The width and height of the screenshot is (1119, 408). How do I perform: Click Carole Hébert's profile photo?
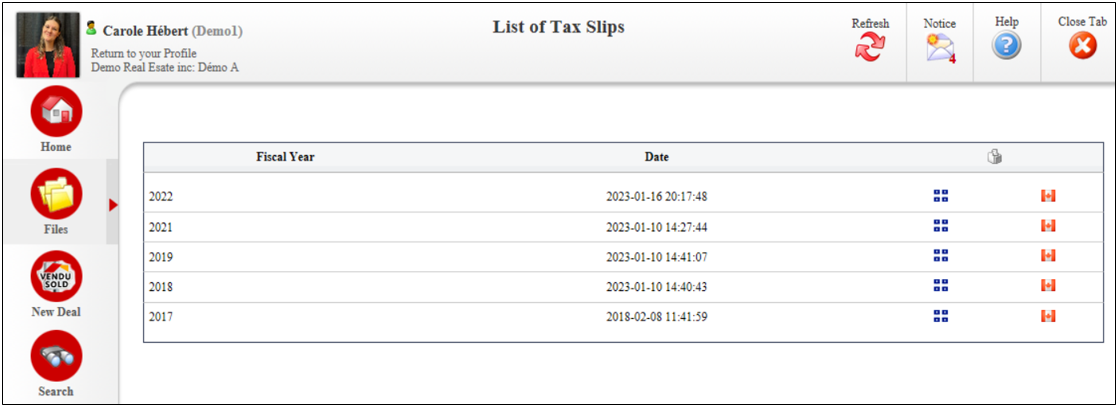(48, 45)
